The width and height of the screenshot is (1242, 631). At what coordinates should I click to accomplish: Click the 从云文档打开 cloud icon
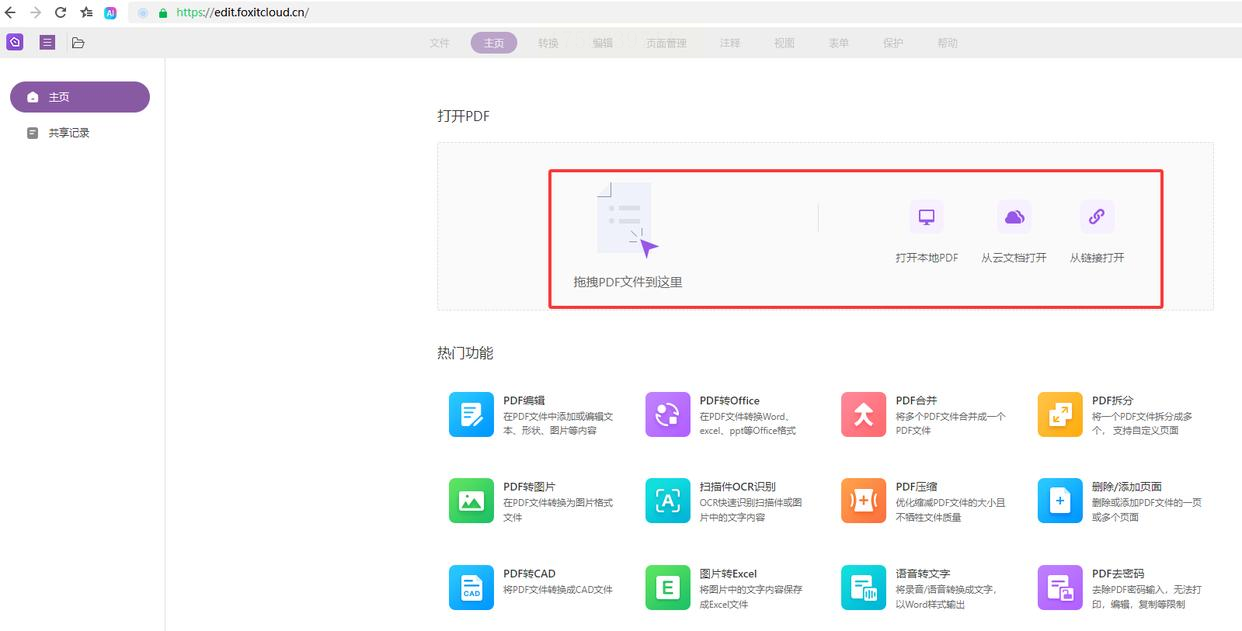(1014, 217)
